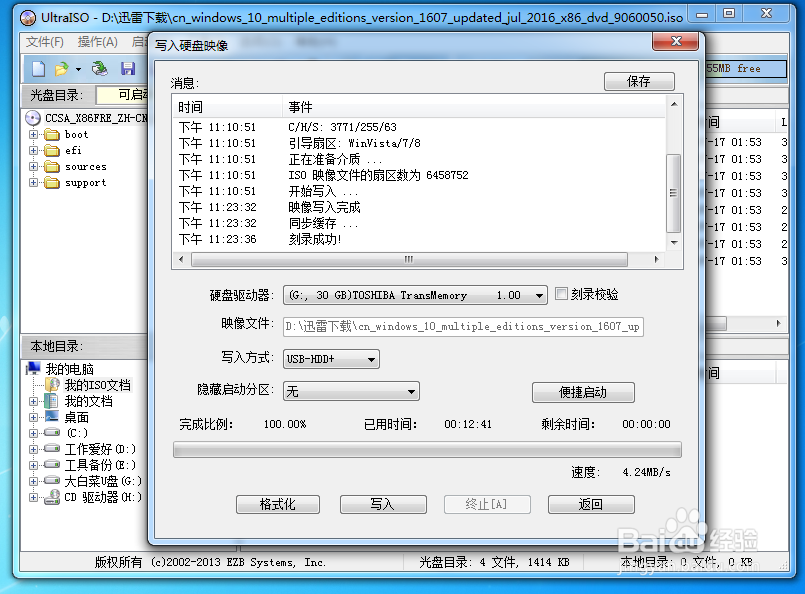Click the log scroll right arrow
Screen dimensions: 805x594
click(656, 259)
